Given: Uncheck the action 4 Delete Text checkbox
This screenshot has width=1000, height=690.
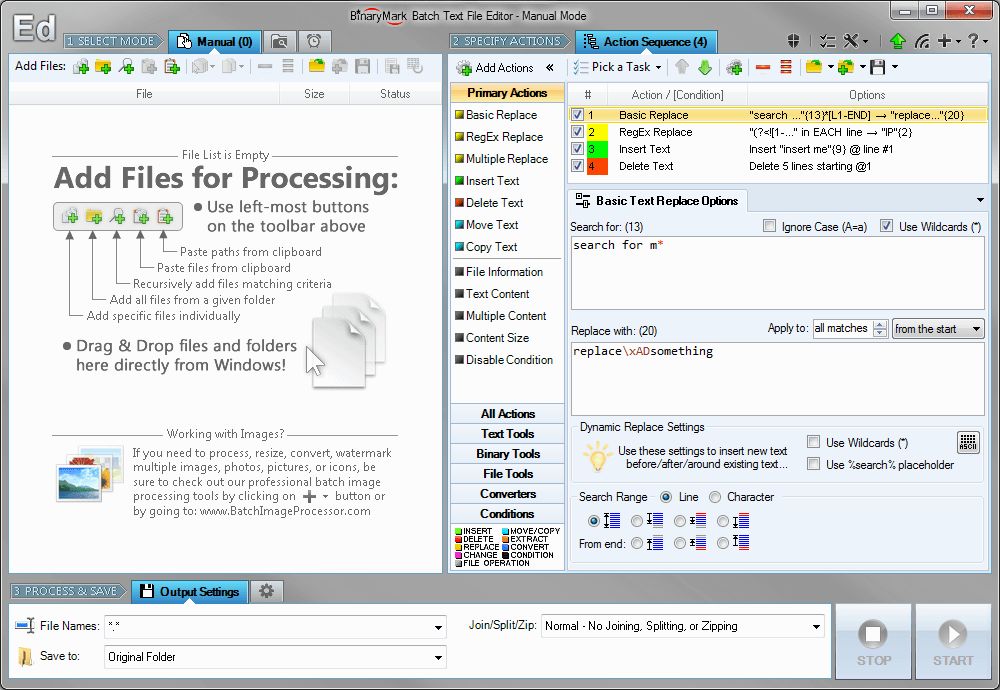Looking at the screenshot, I should [577, 166].
